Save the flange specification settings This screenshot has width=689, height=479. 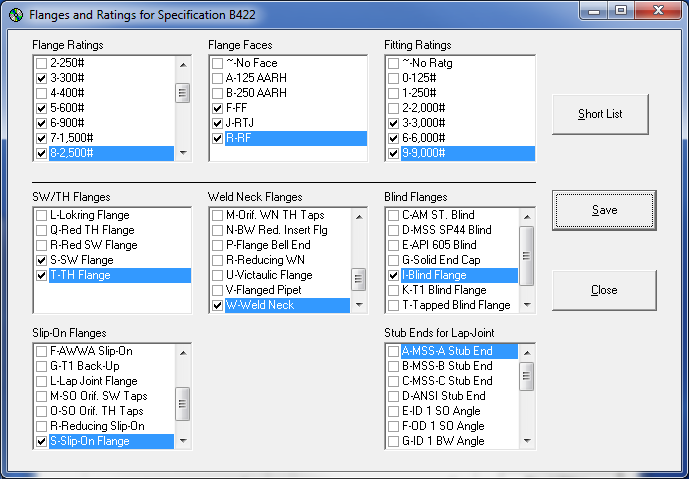(x=604, y=210)
